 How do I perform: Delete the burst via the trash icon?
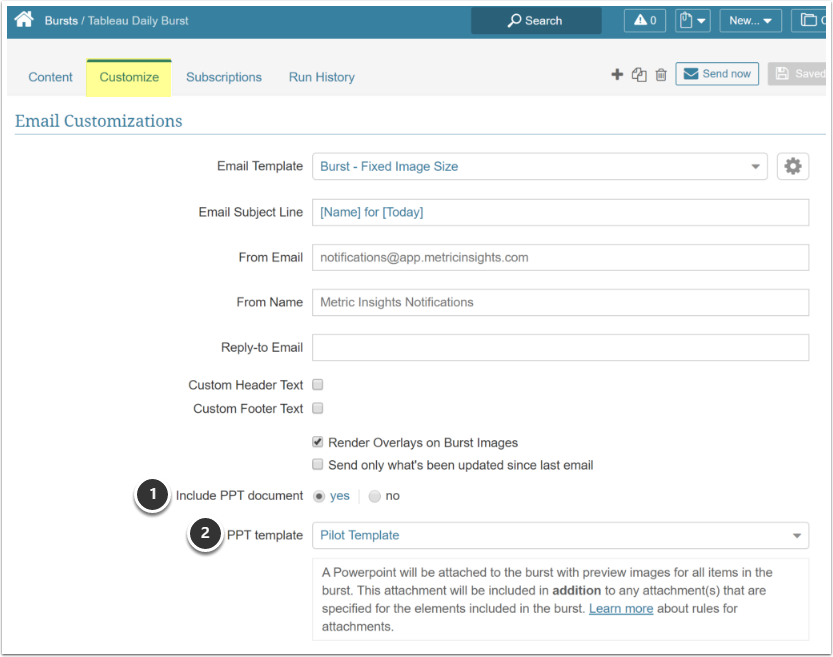click(x=661, y=74)
